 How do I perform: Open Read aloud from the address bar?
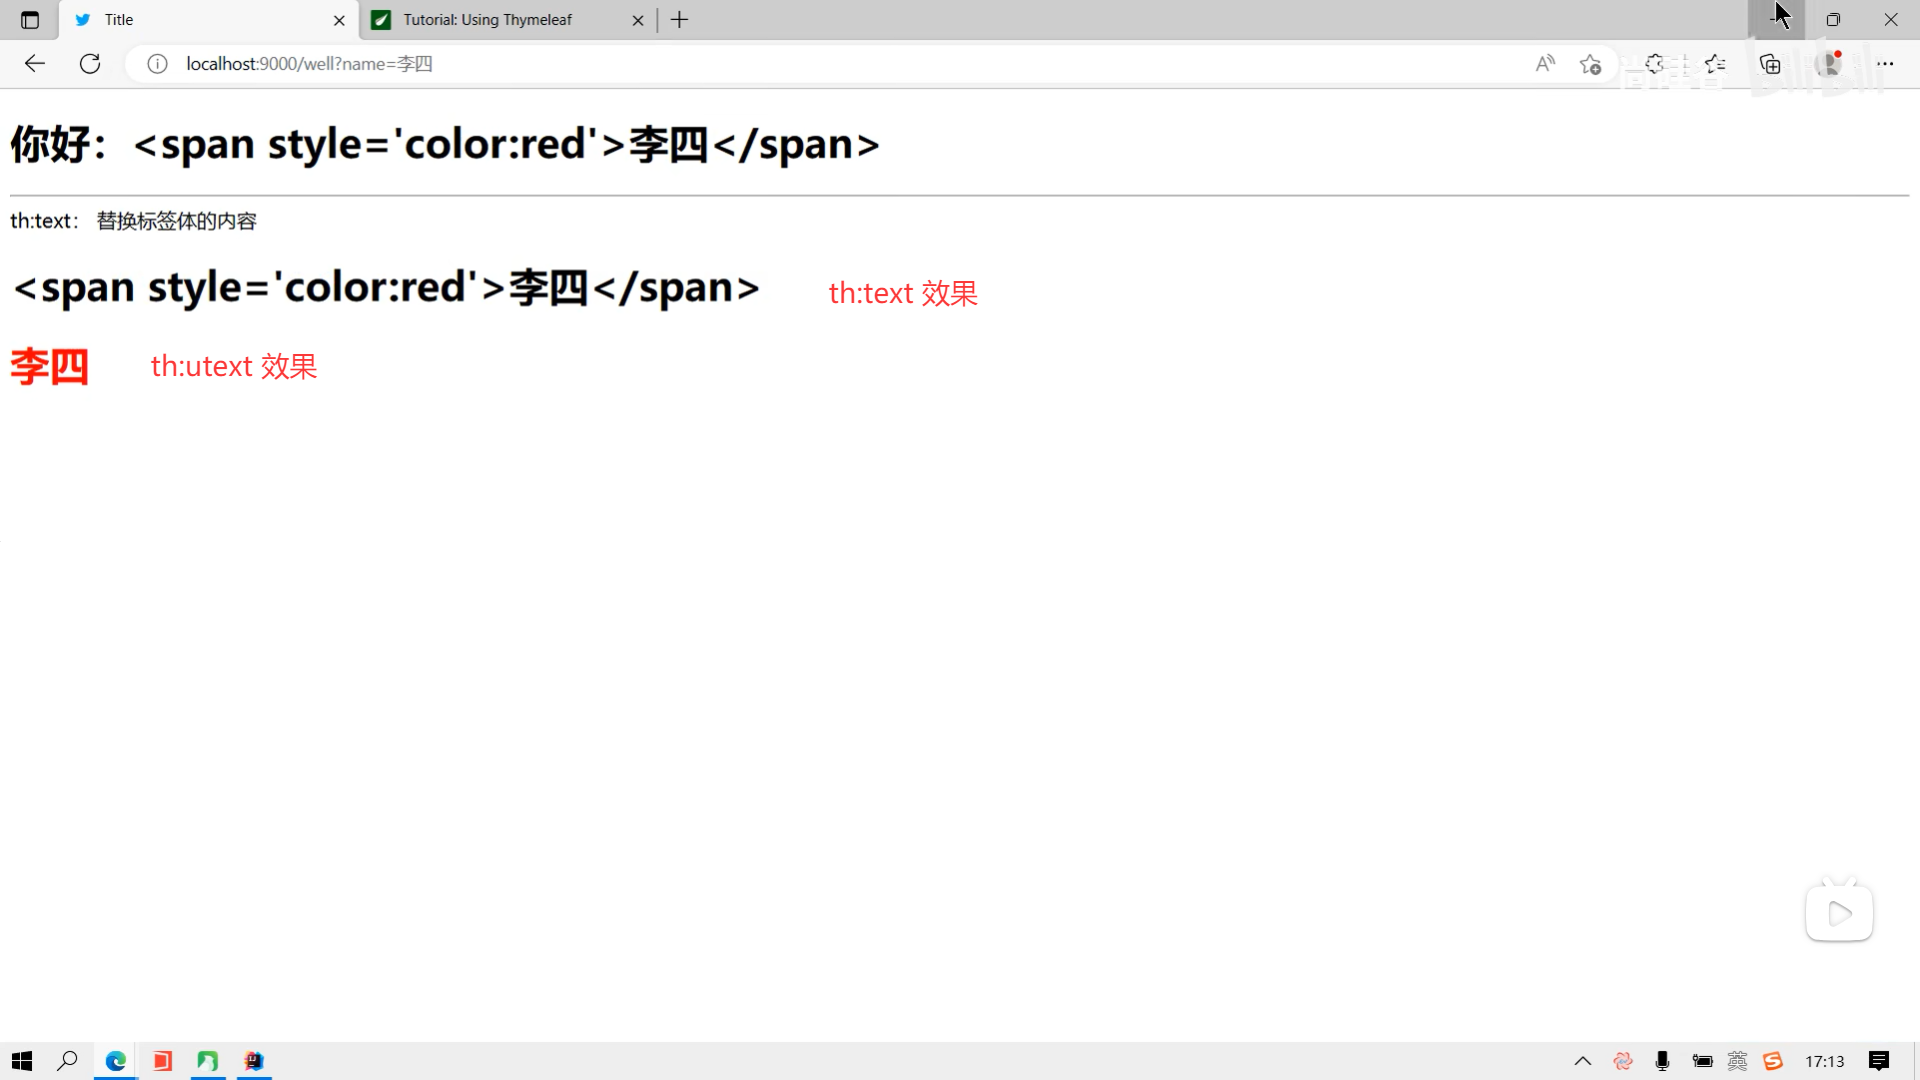(x=1545, y=64)
